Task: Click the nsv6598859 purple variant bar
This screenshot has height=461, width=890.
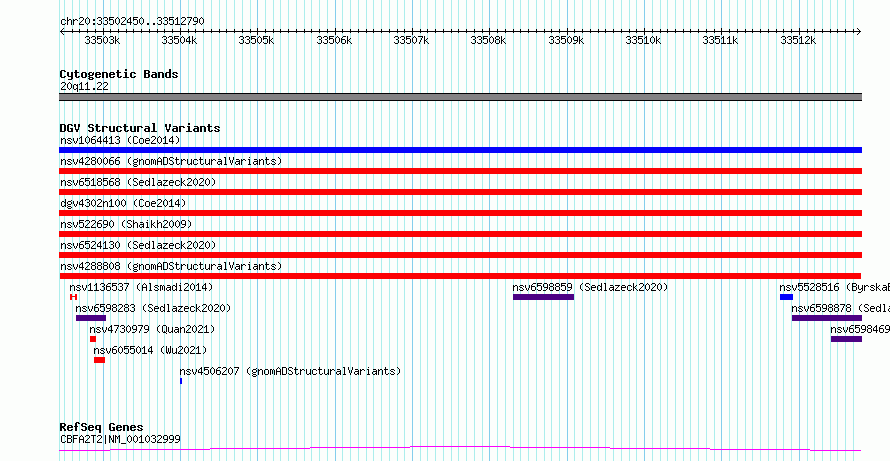Action: (543, 297)
